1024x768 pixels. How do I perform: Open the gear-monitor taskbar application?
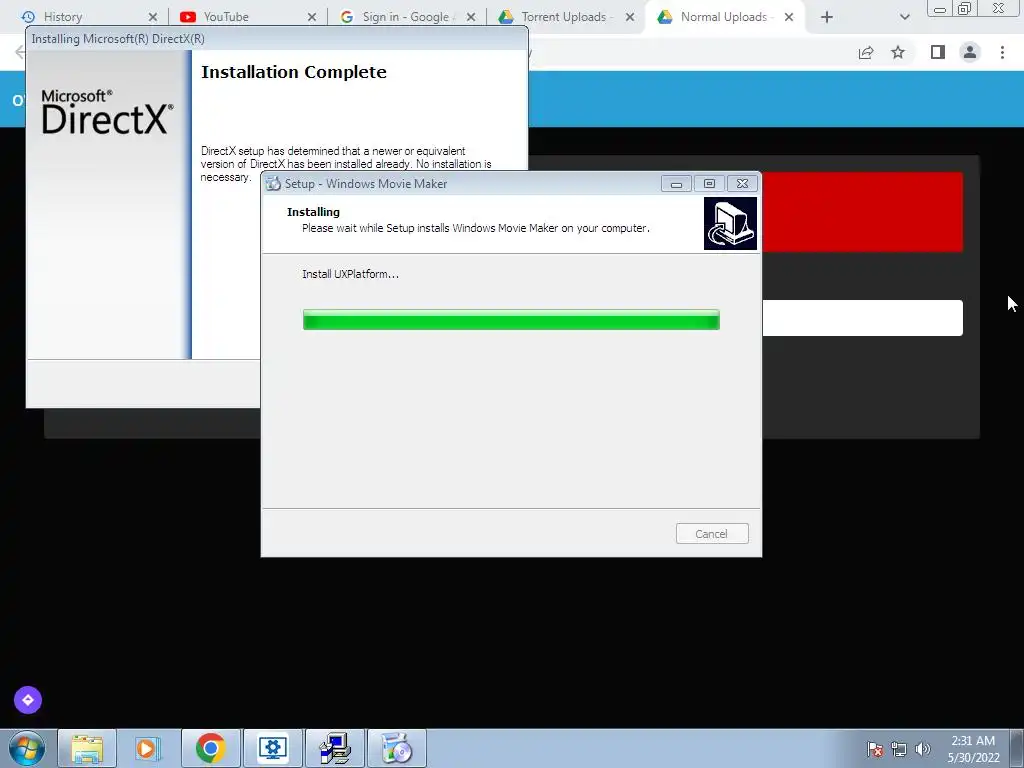(x=272, y=748)
